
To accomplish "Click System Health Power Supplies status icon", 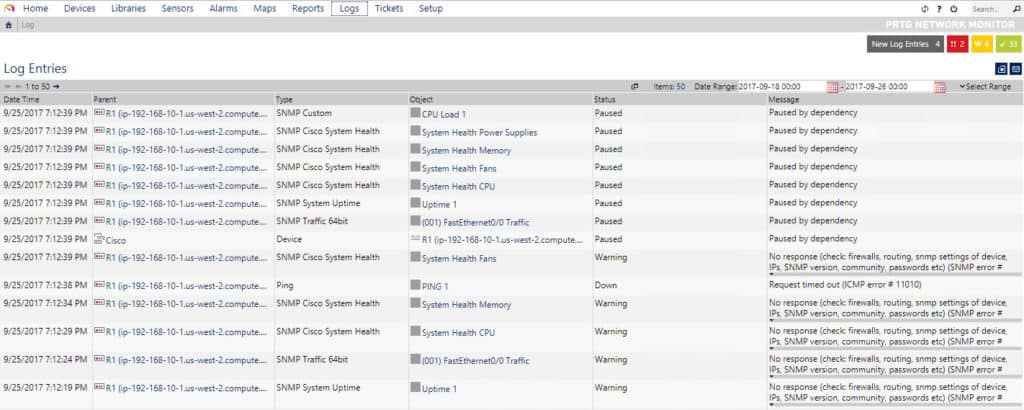I will pyautogui.click(x=415, y=131).
